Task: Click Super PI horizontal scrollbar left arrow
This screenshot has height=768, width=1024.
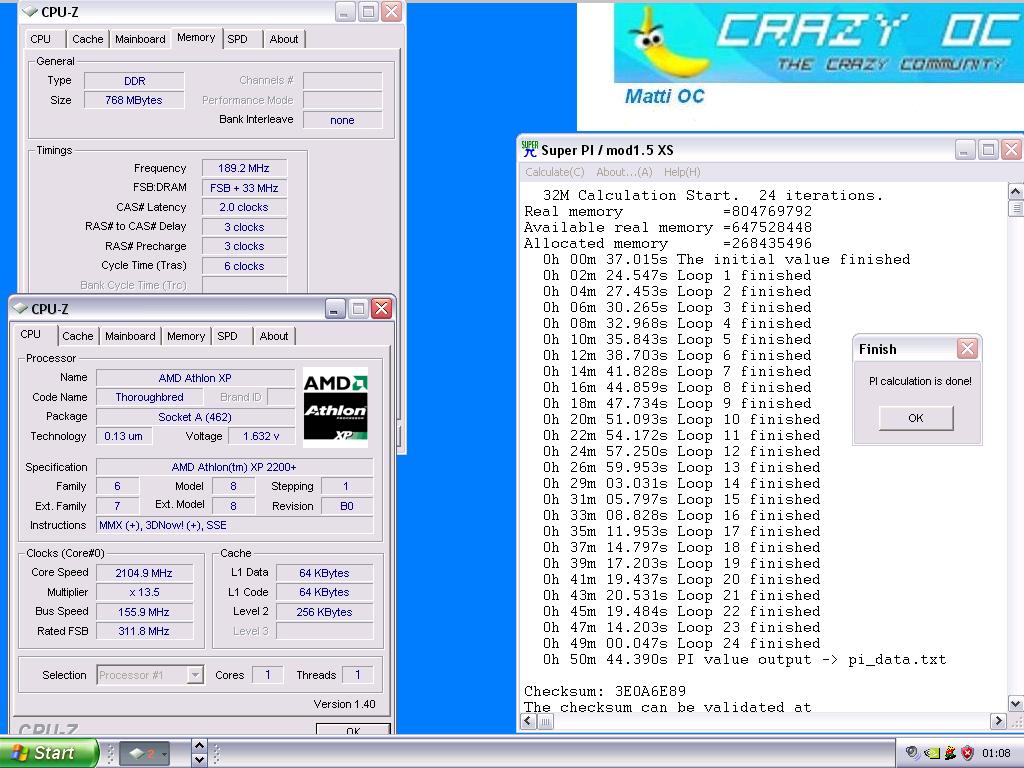Action: click(x=528, y=721)
